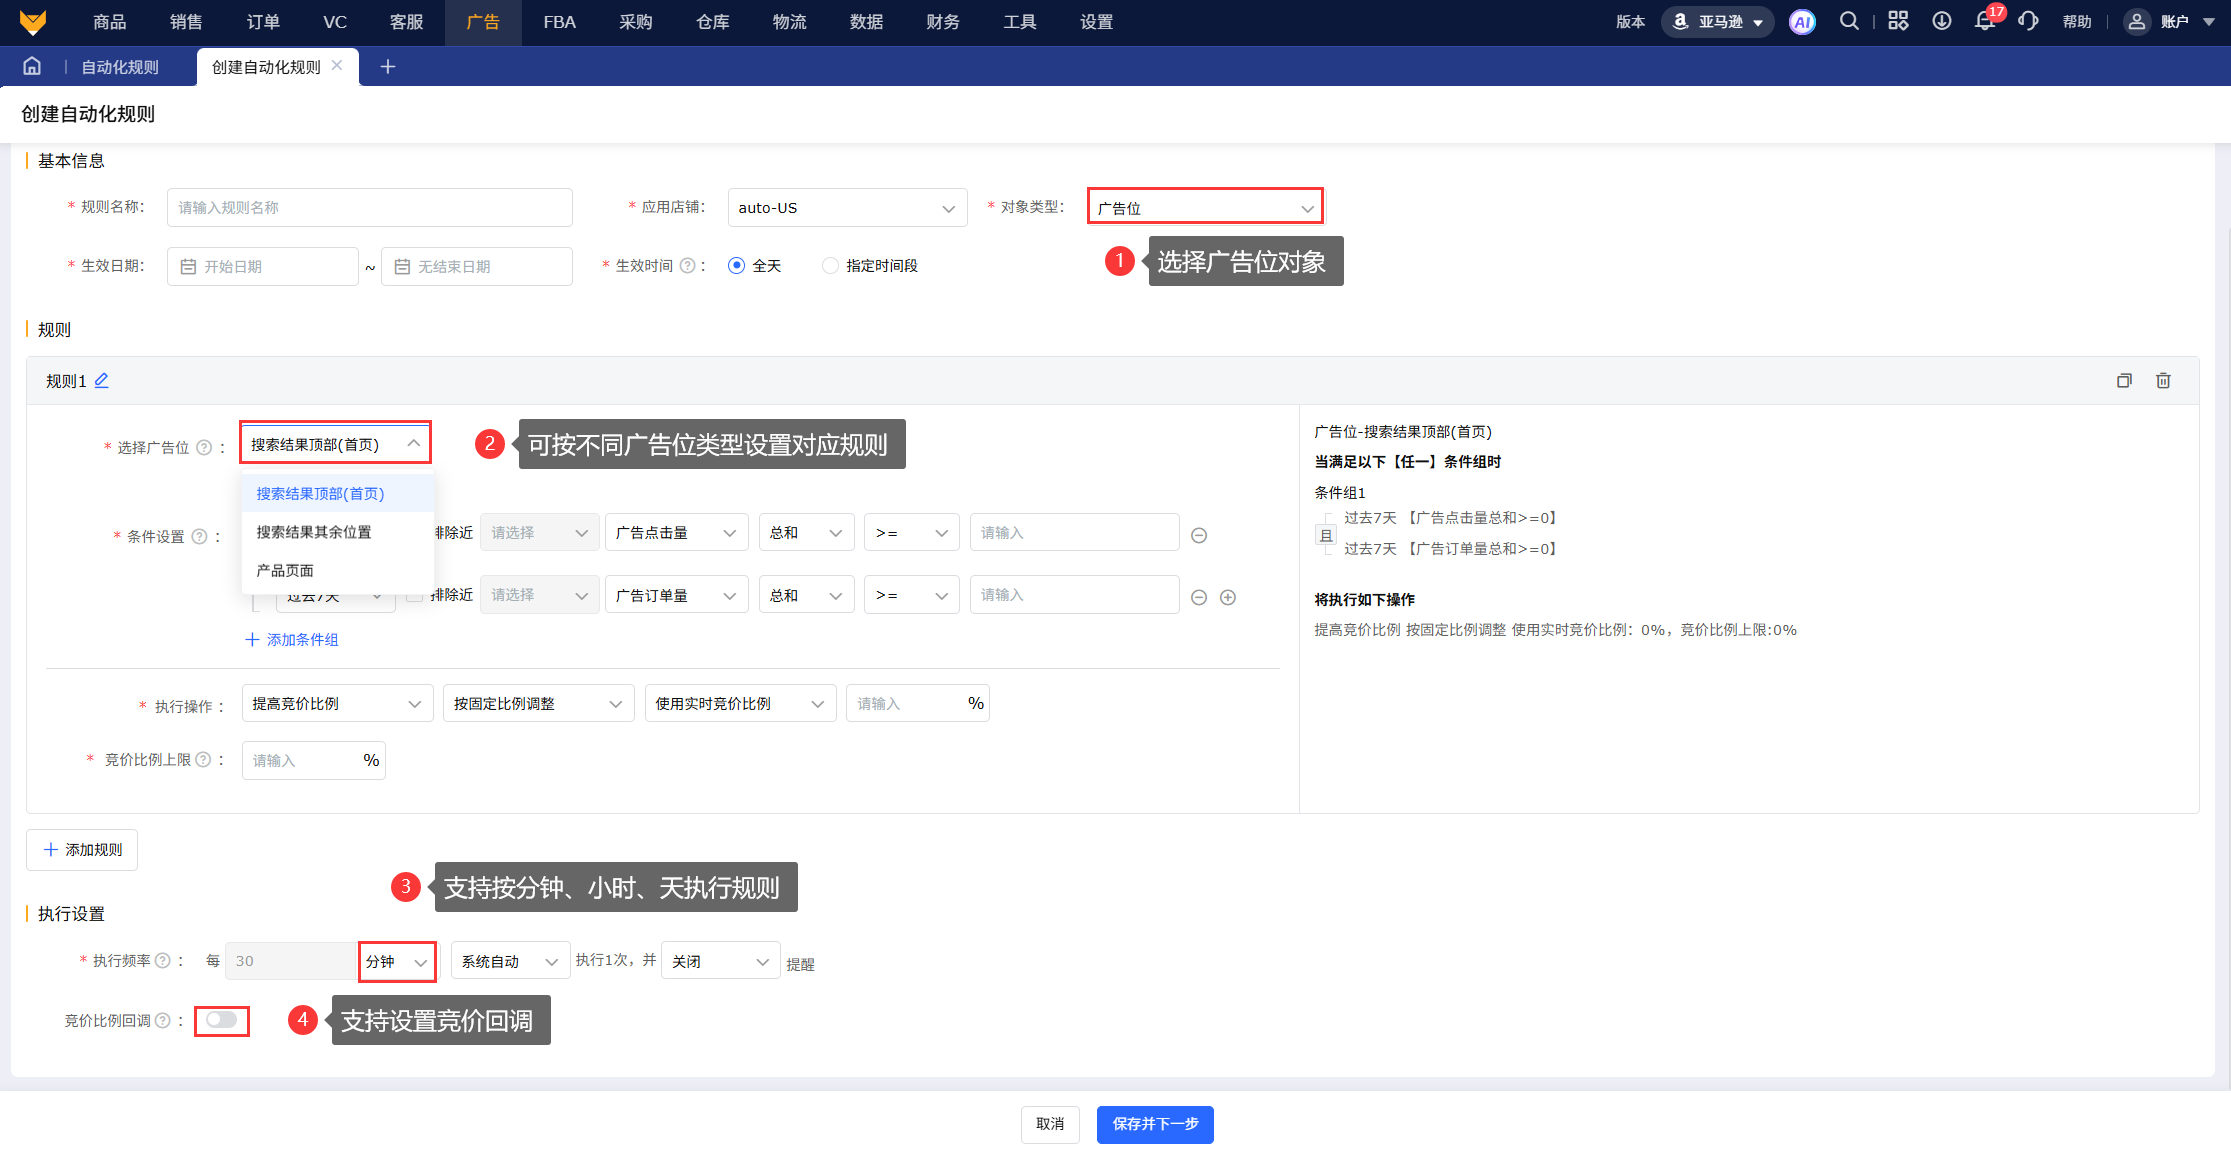Click the 规则名称 input field
Screen dimensions: 2231x1155
pos(369,208)
